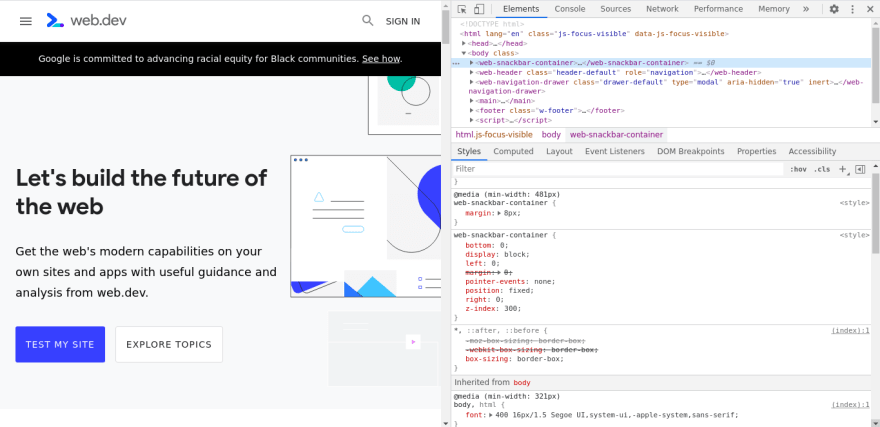Image resolution: width=880 pixels, height=427 pixels.
Task: Open the Network tab
Action: [662, 9]
